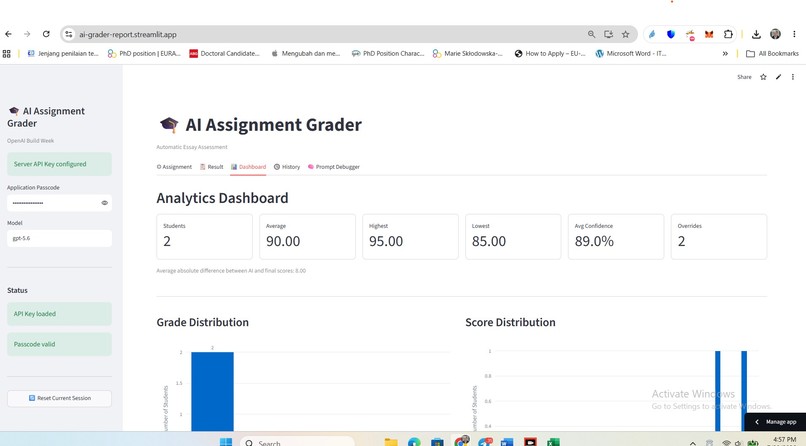Click the graduation cap icon beside the sidebar title
Screen dimensions: 806x446
tap(14, 111)
